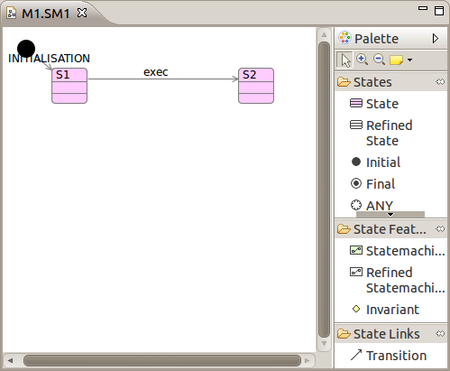Pick the Initial state tool
Screen dimensions: 450x371
point(376,162)
